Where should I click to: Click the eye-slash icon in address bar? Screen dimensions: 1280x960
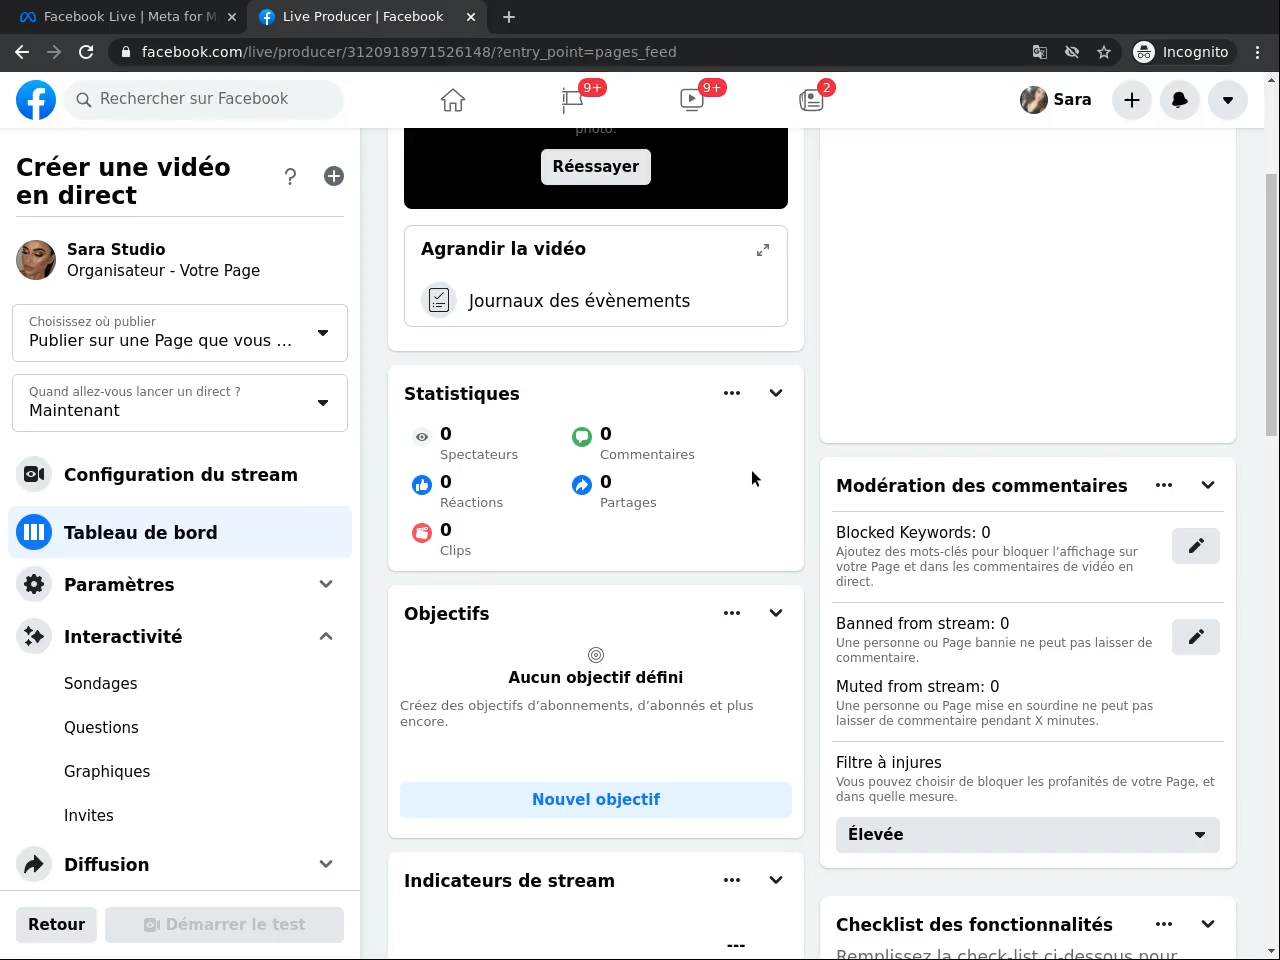[x=1072, y=52]
